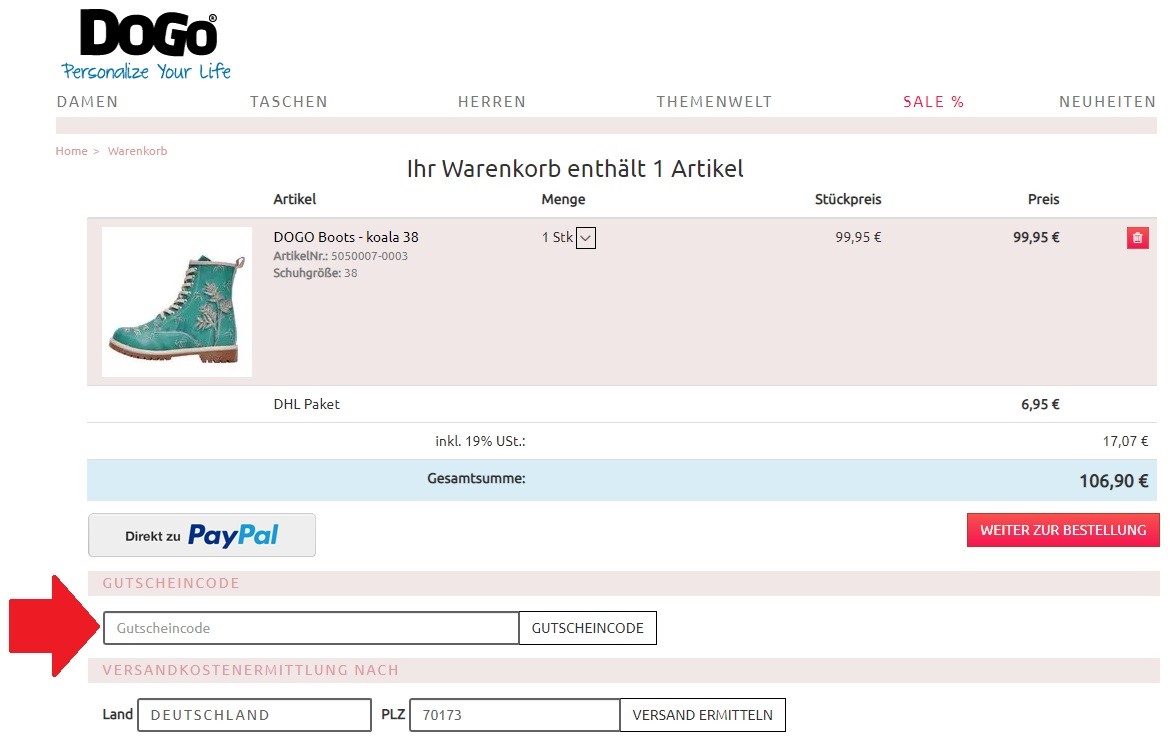Click the Gesamtsumme value 106,90 €
This screenshot has width=1170, height=743.
pyautogui.click(x=1113, y=481)
